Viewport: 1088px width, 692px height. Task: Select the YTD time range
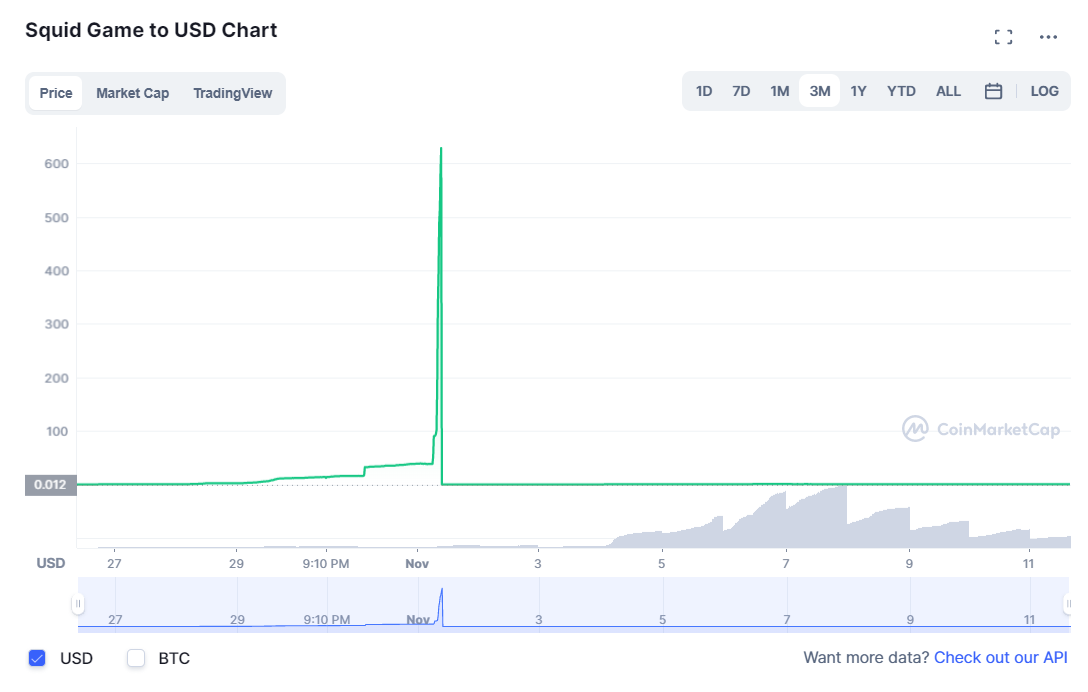coord(901,91)
